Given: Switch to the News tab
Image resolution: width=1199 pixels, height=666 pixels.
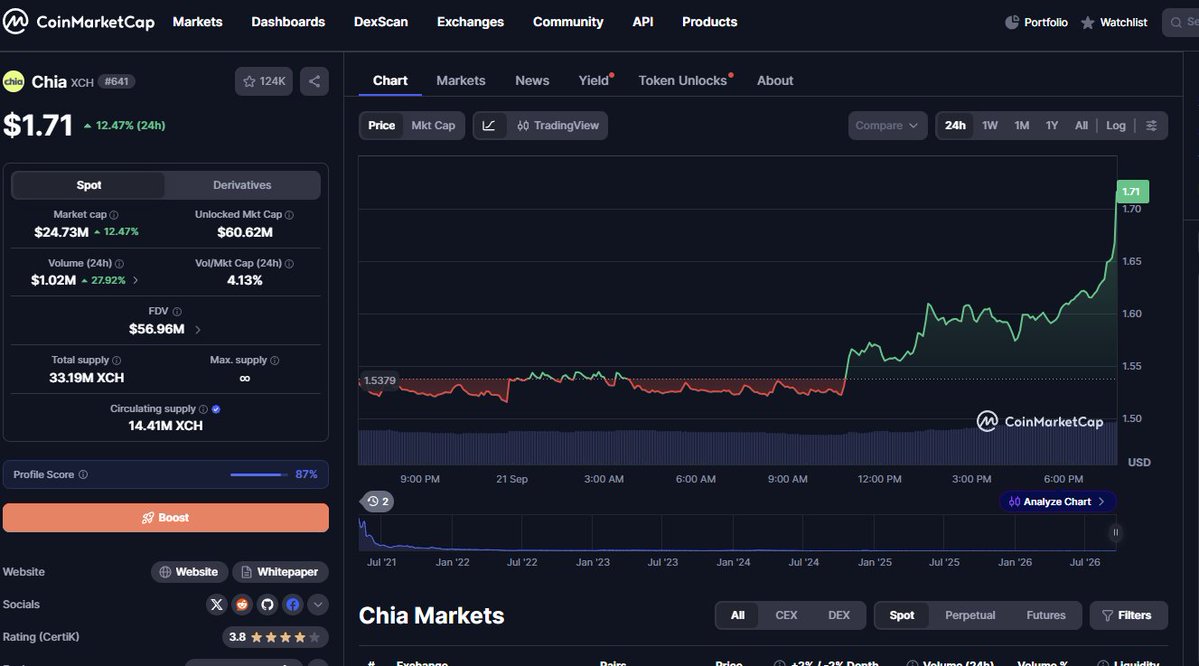Looking at the screenshot, I should click(x=532, y=80).
